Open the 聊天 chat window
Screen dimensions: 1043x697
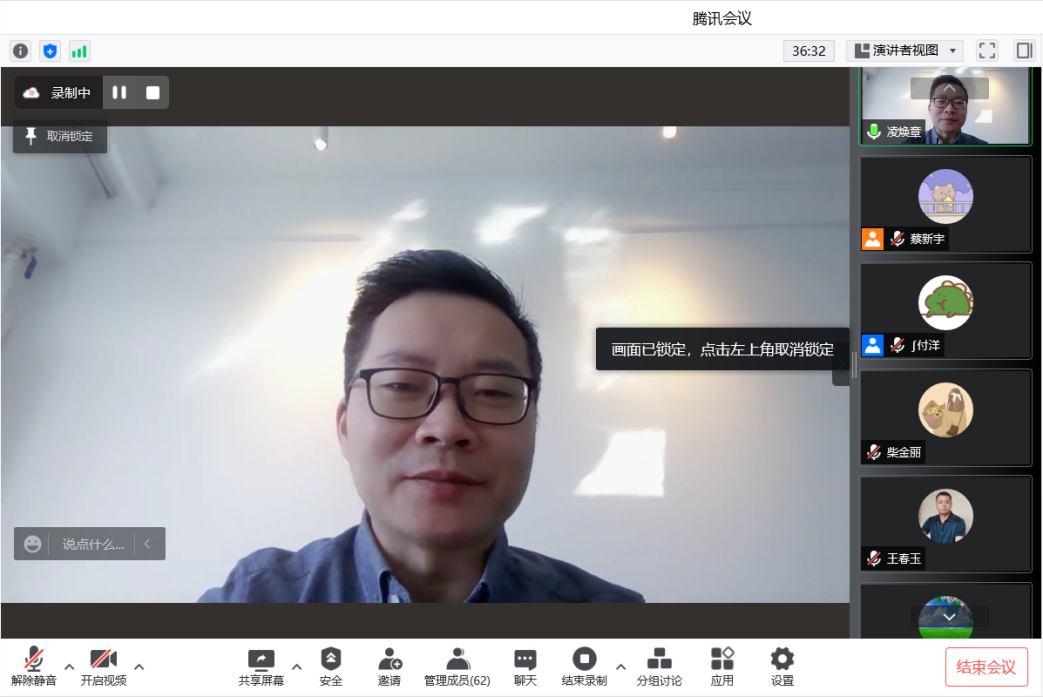point(525,666)
